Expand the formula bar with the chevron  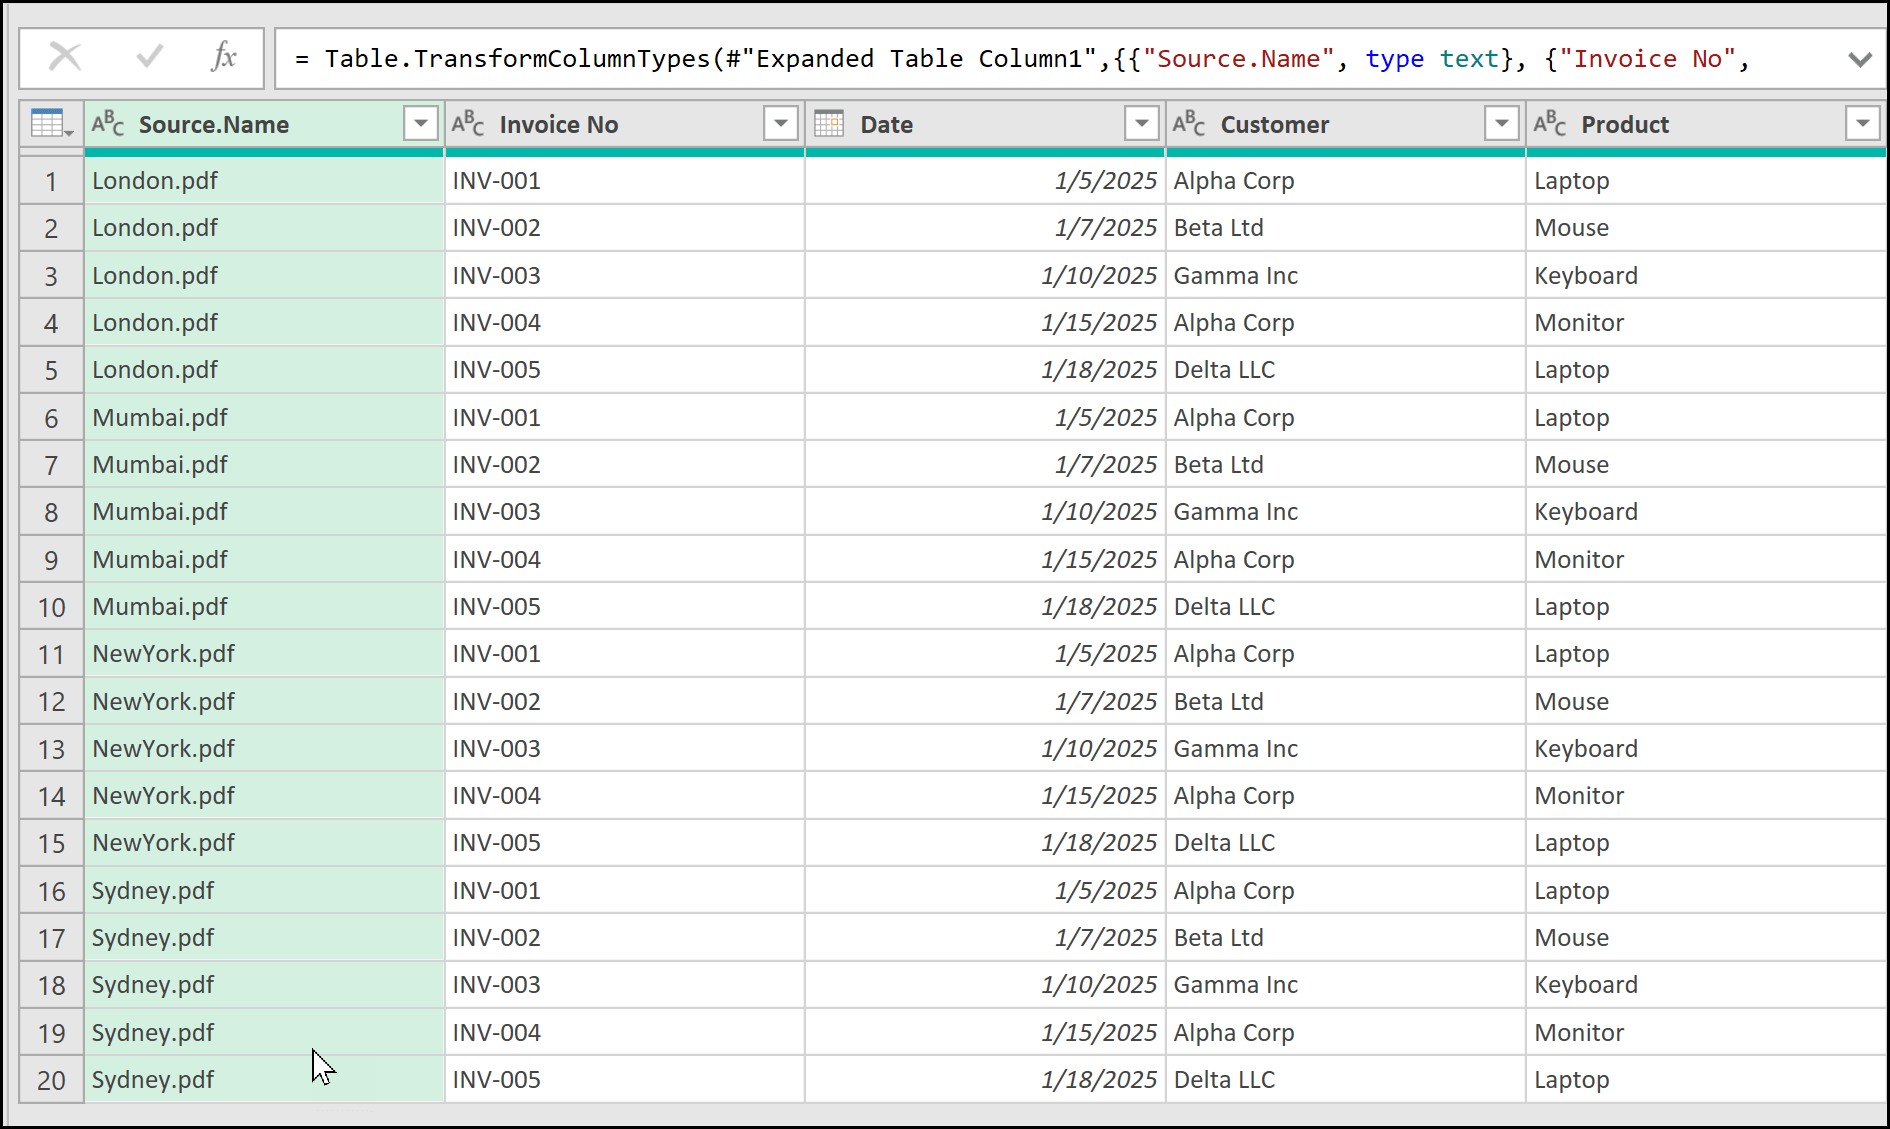tap(1860, 59)
